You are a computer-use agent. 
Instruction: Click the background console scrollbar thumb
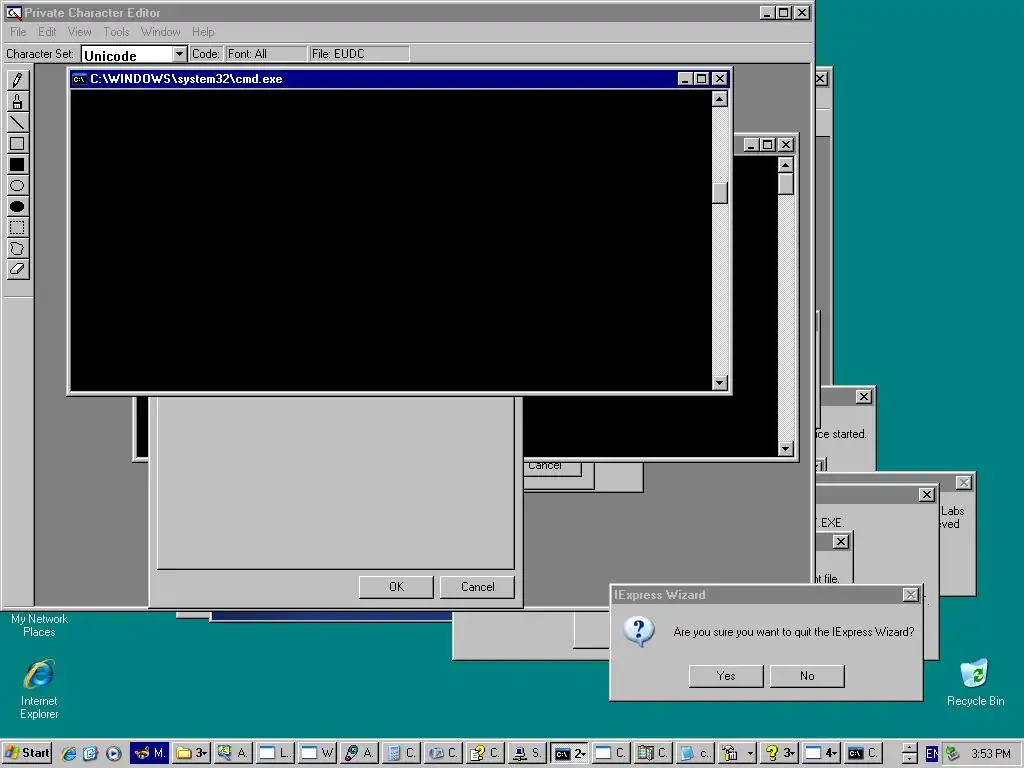tap(786, 184)
